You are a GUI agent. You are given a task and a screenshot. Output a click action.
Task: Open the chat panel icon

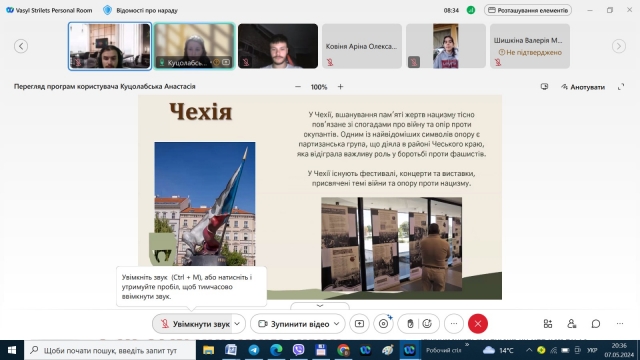tap(596, 324)
